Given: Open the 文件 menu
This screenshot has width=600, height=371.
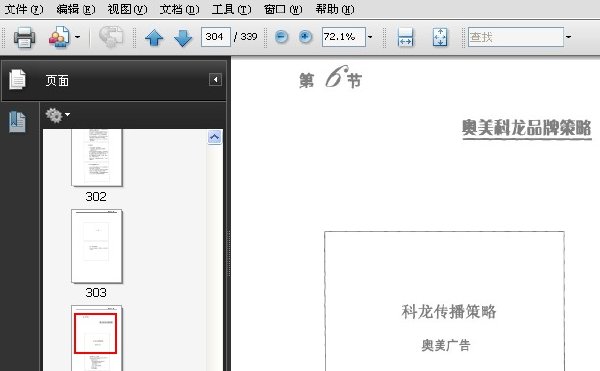Looking at the screenshot, I should [x=24, y=9].
